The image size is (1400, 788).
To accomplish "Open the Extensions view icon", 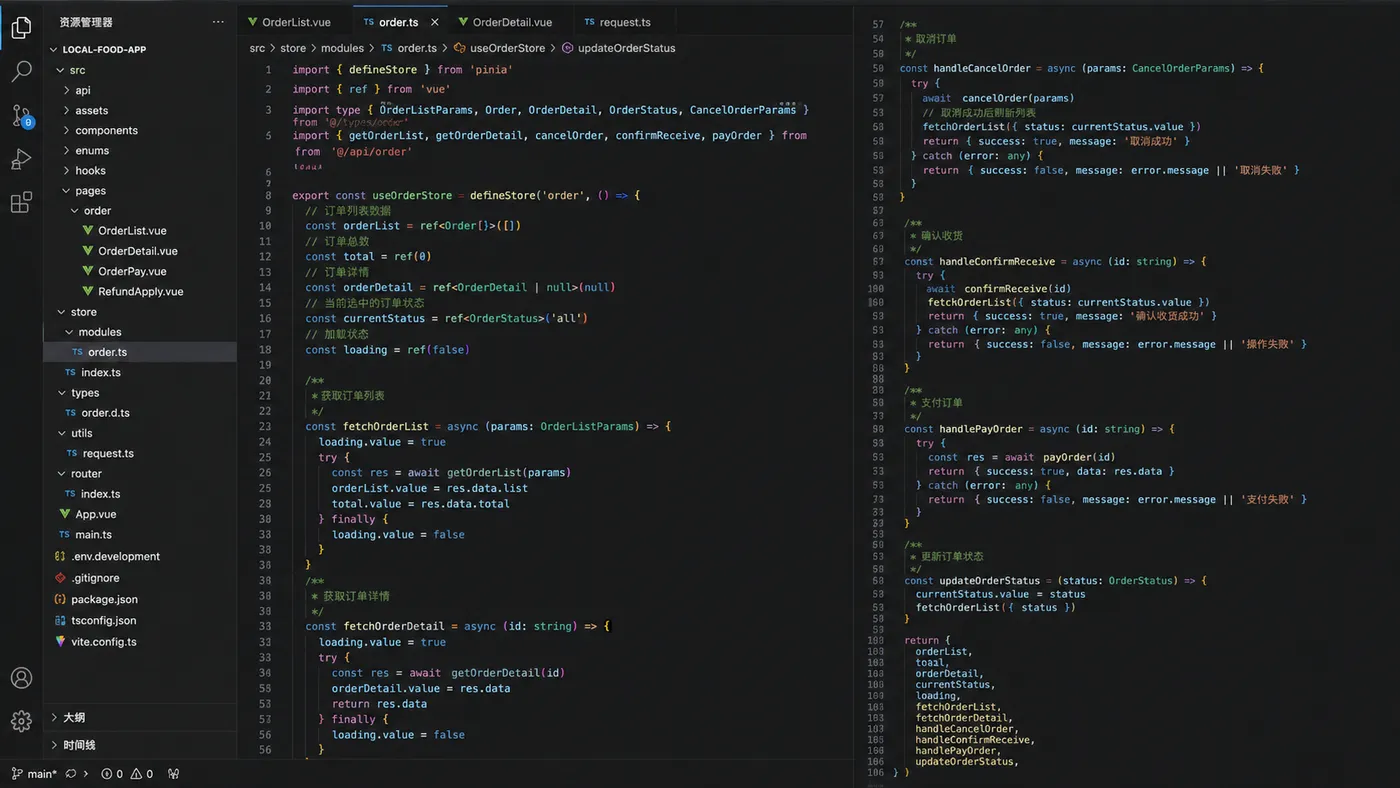I will coord(21,203).
